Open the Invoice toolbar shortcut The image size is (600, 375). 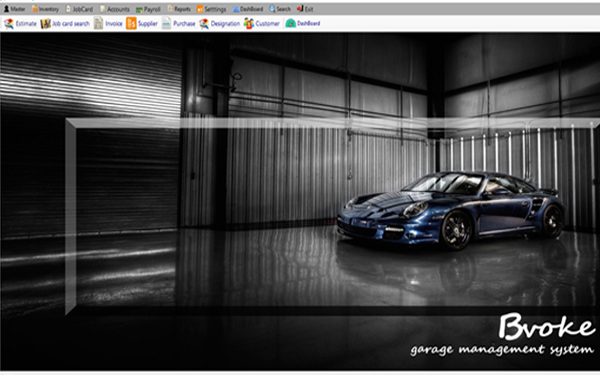108,24
